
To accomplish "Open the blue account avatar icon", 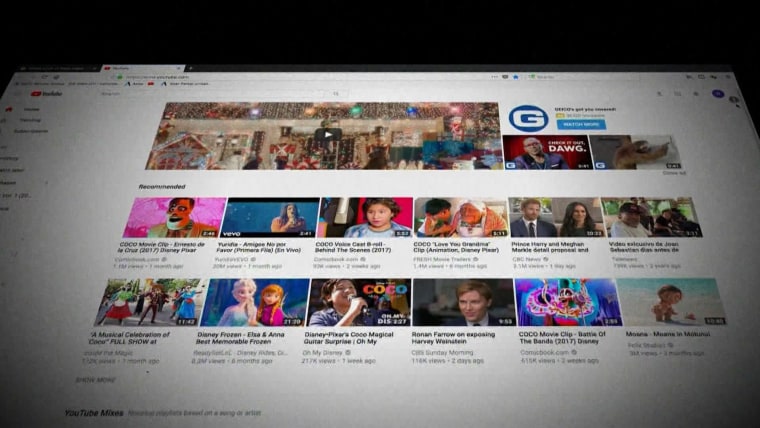I will [718, 94].
